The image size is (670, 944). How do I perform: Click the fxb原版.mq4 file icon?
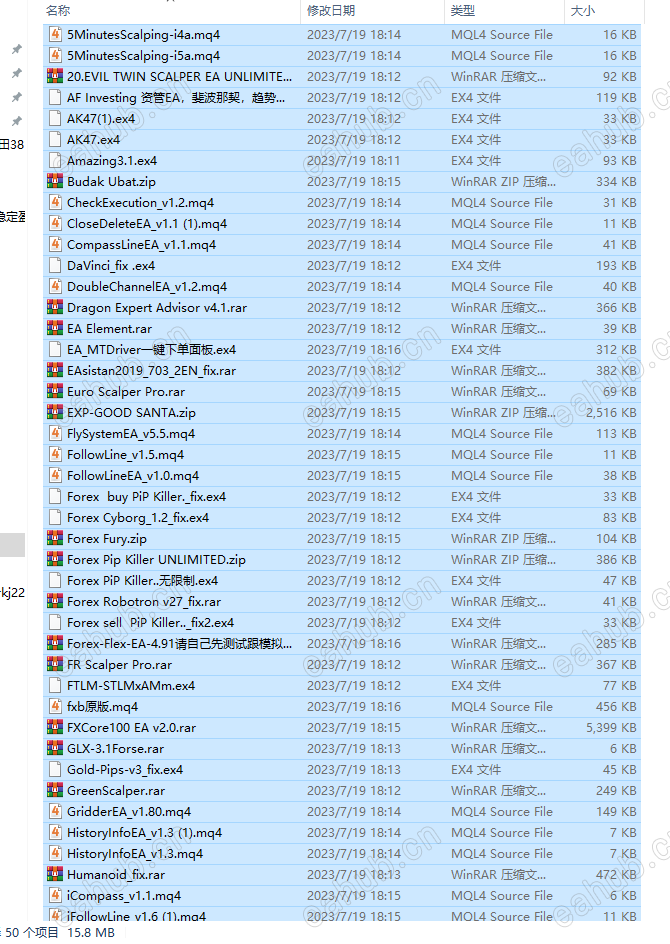[55, 706]
